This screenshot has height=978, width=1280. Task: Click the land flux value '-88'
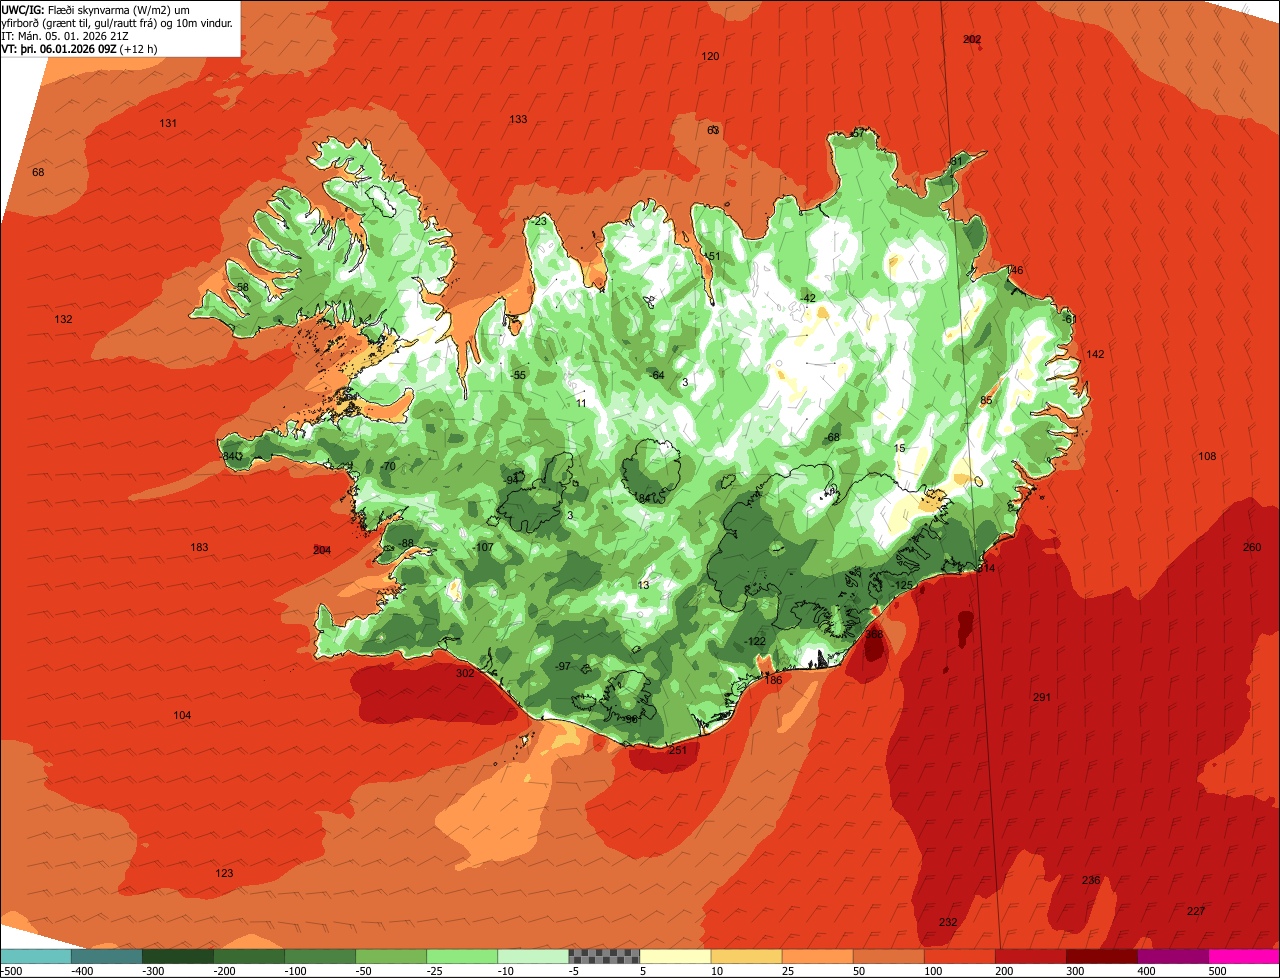405,543
